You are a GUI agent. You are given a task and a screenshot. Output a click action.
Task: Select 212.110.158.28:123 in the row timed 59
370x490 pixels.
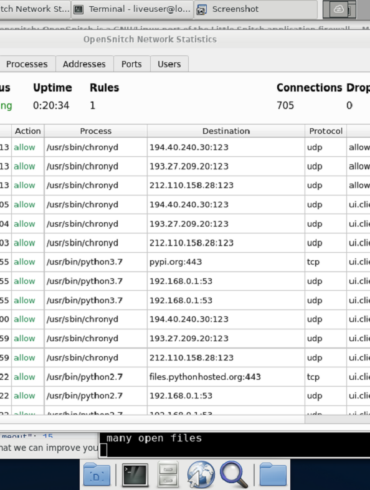click(x=191, y=358)
